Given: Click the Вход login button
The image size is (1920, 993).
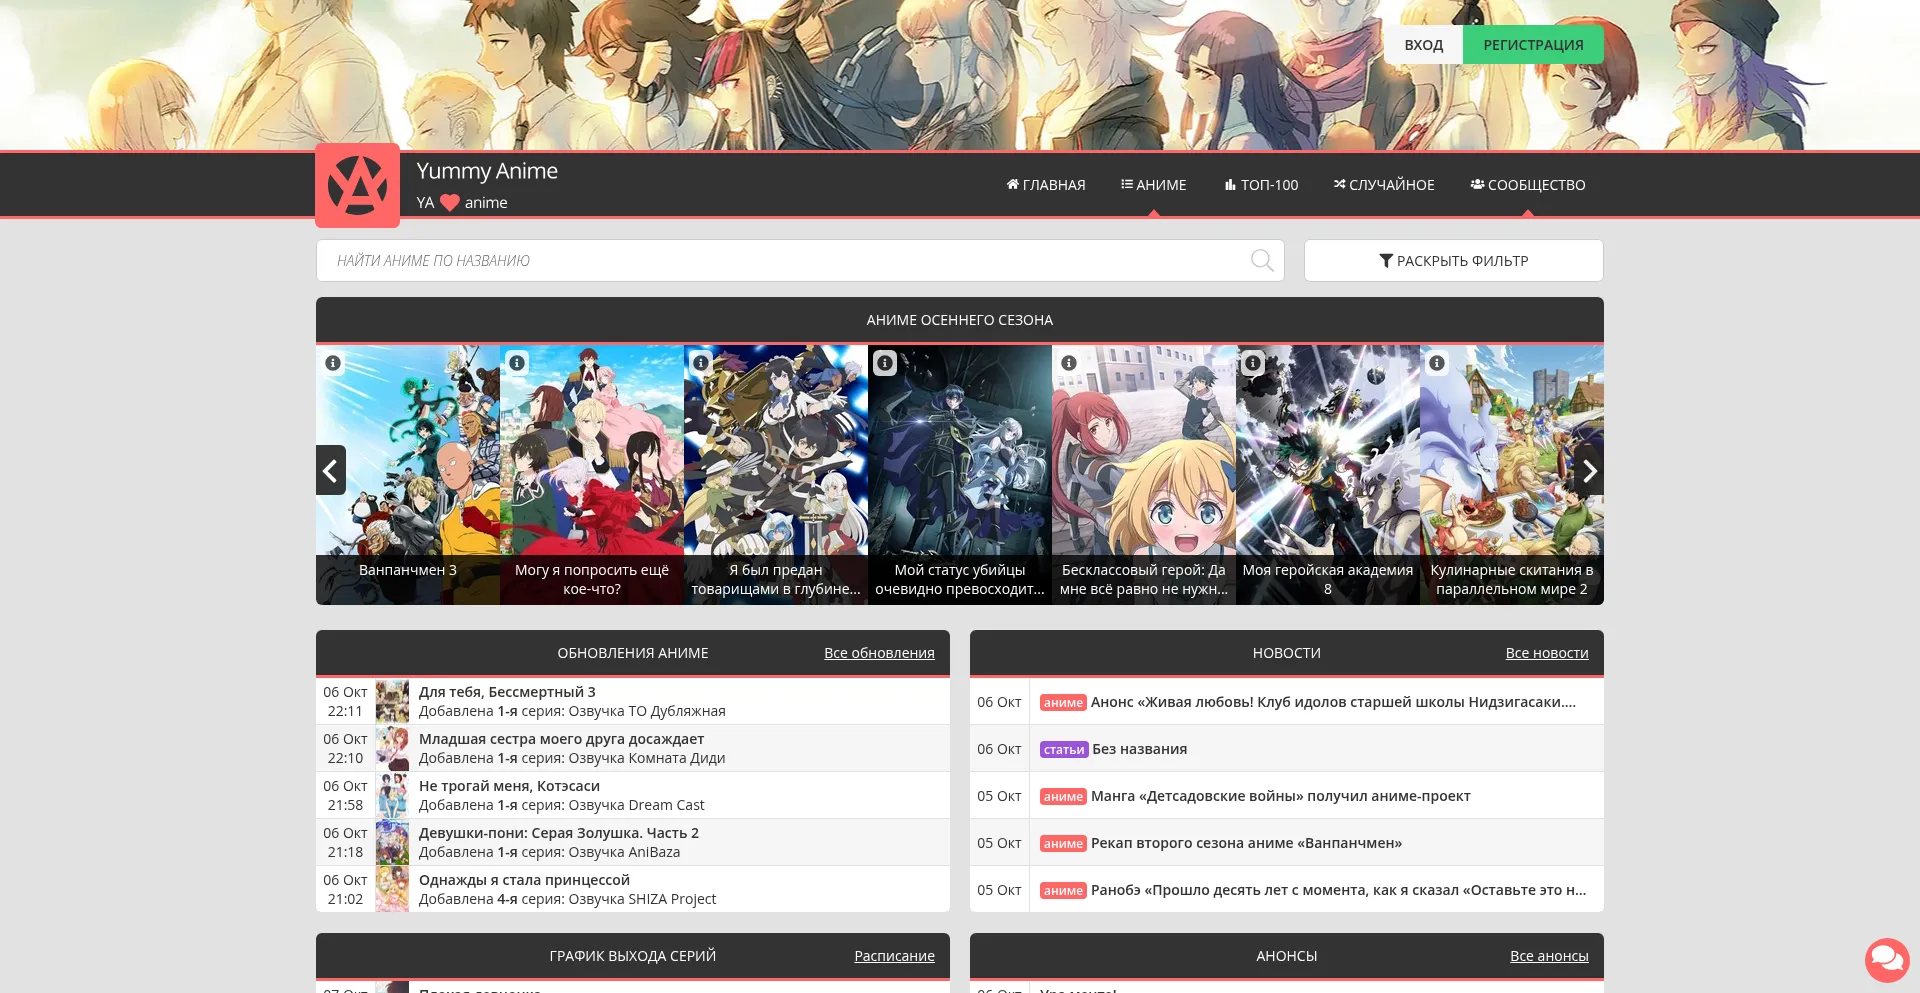Looking at the screenshot, I should [1423, 45].
